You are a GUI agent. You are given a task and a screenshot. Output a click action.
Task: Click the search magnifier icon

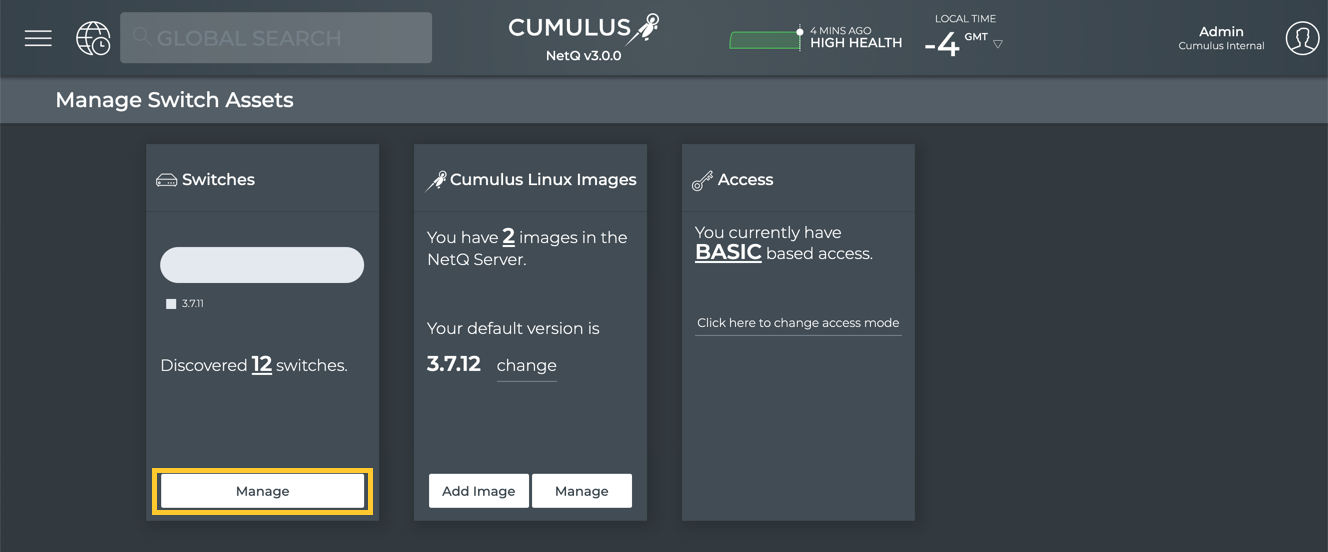142,37
